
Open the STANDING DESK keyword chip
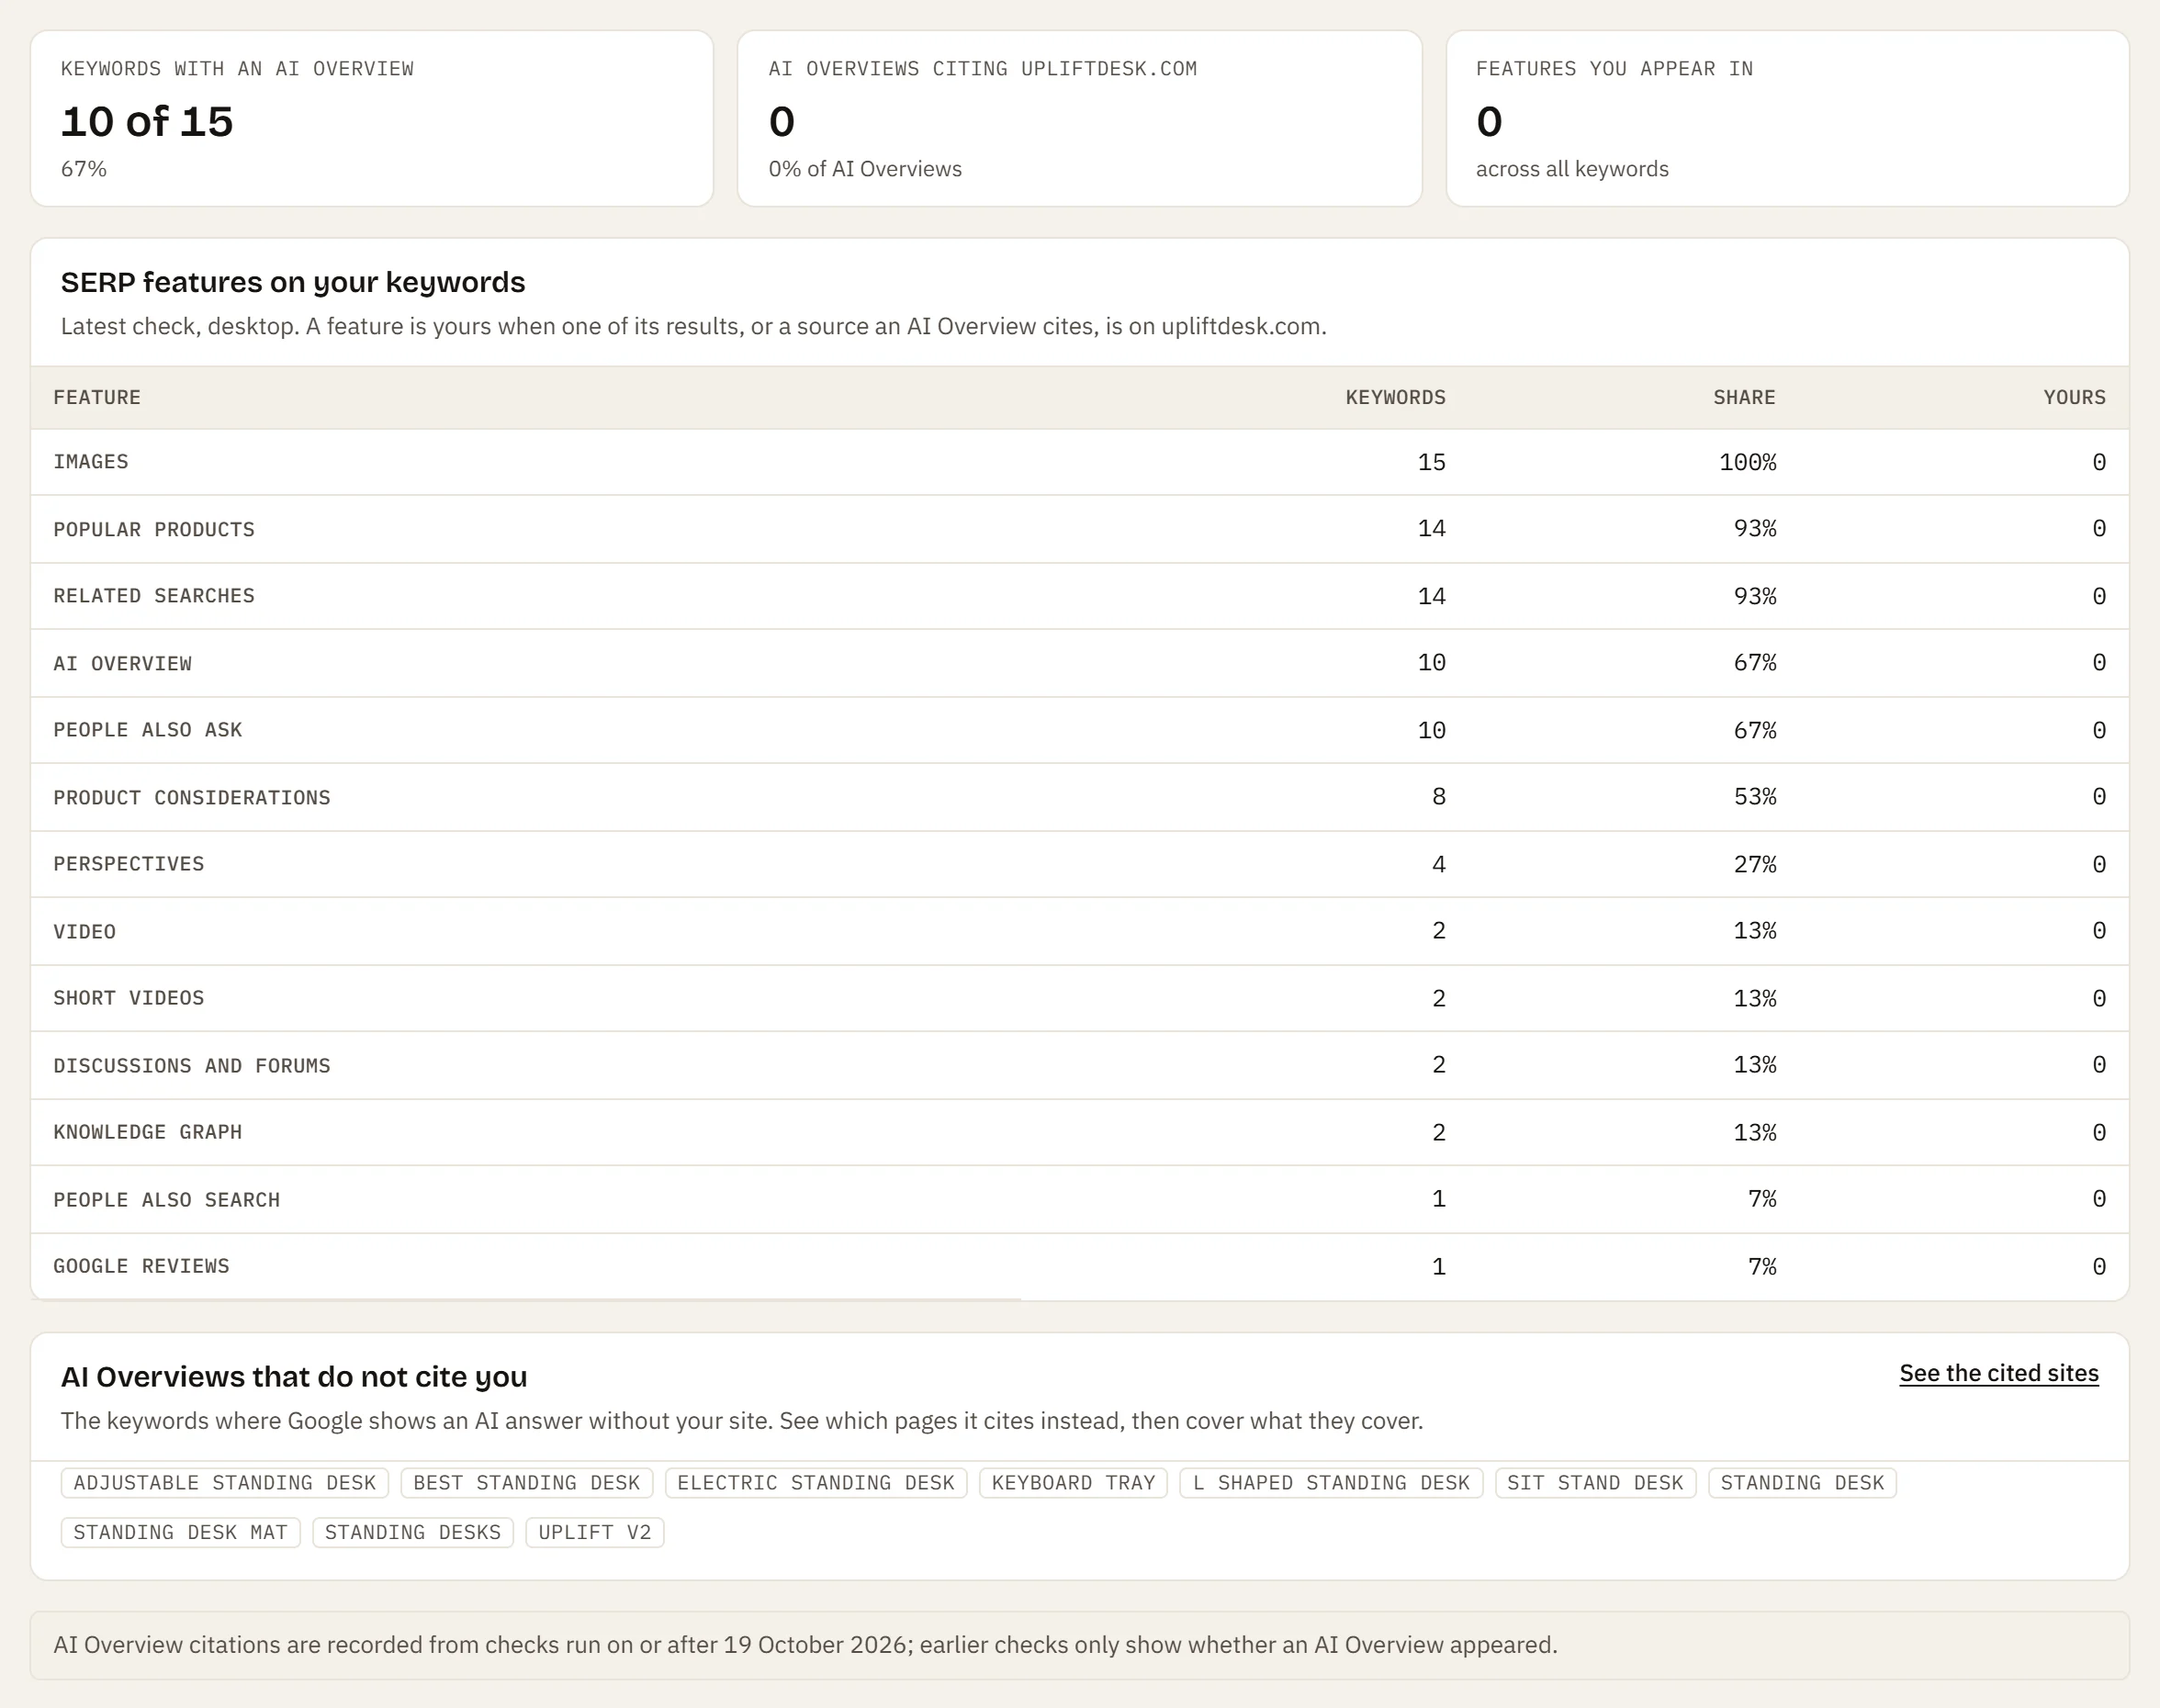point(1802,1482)
